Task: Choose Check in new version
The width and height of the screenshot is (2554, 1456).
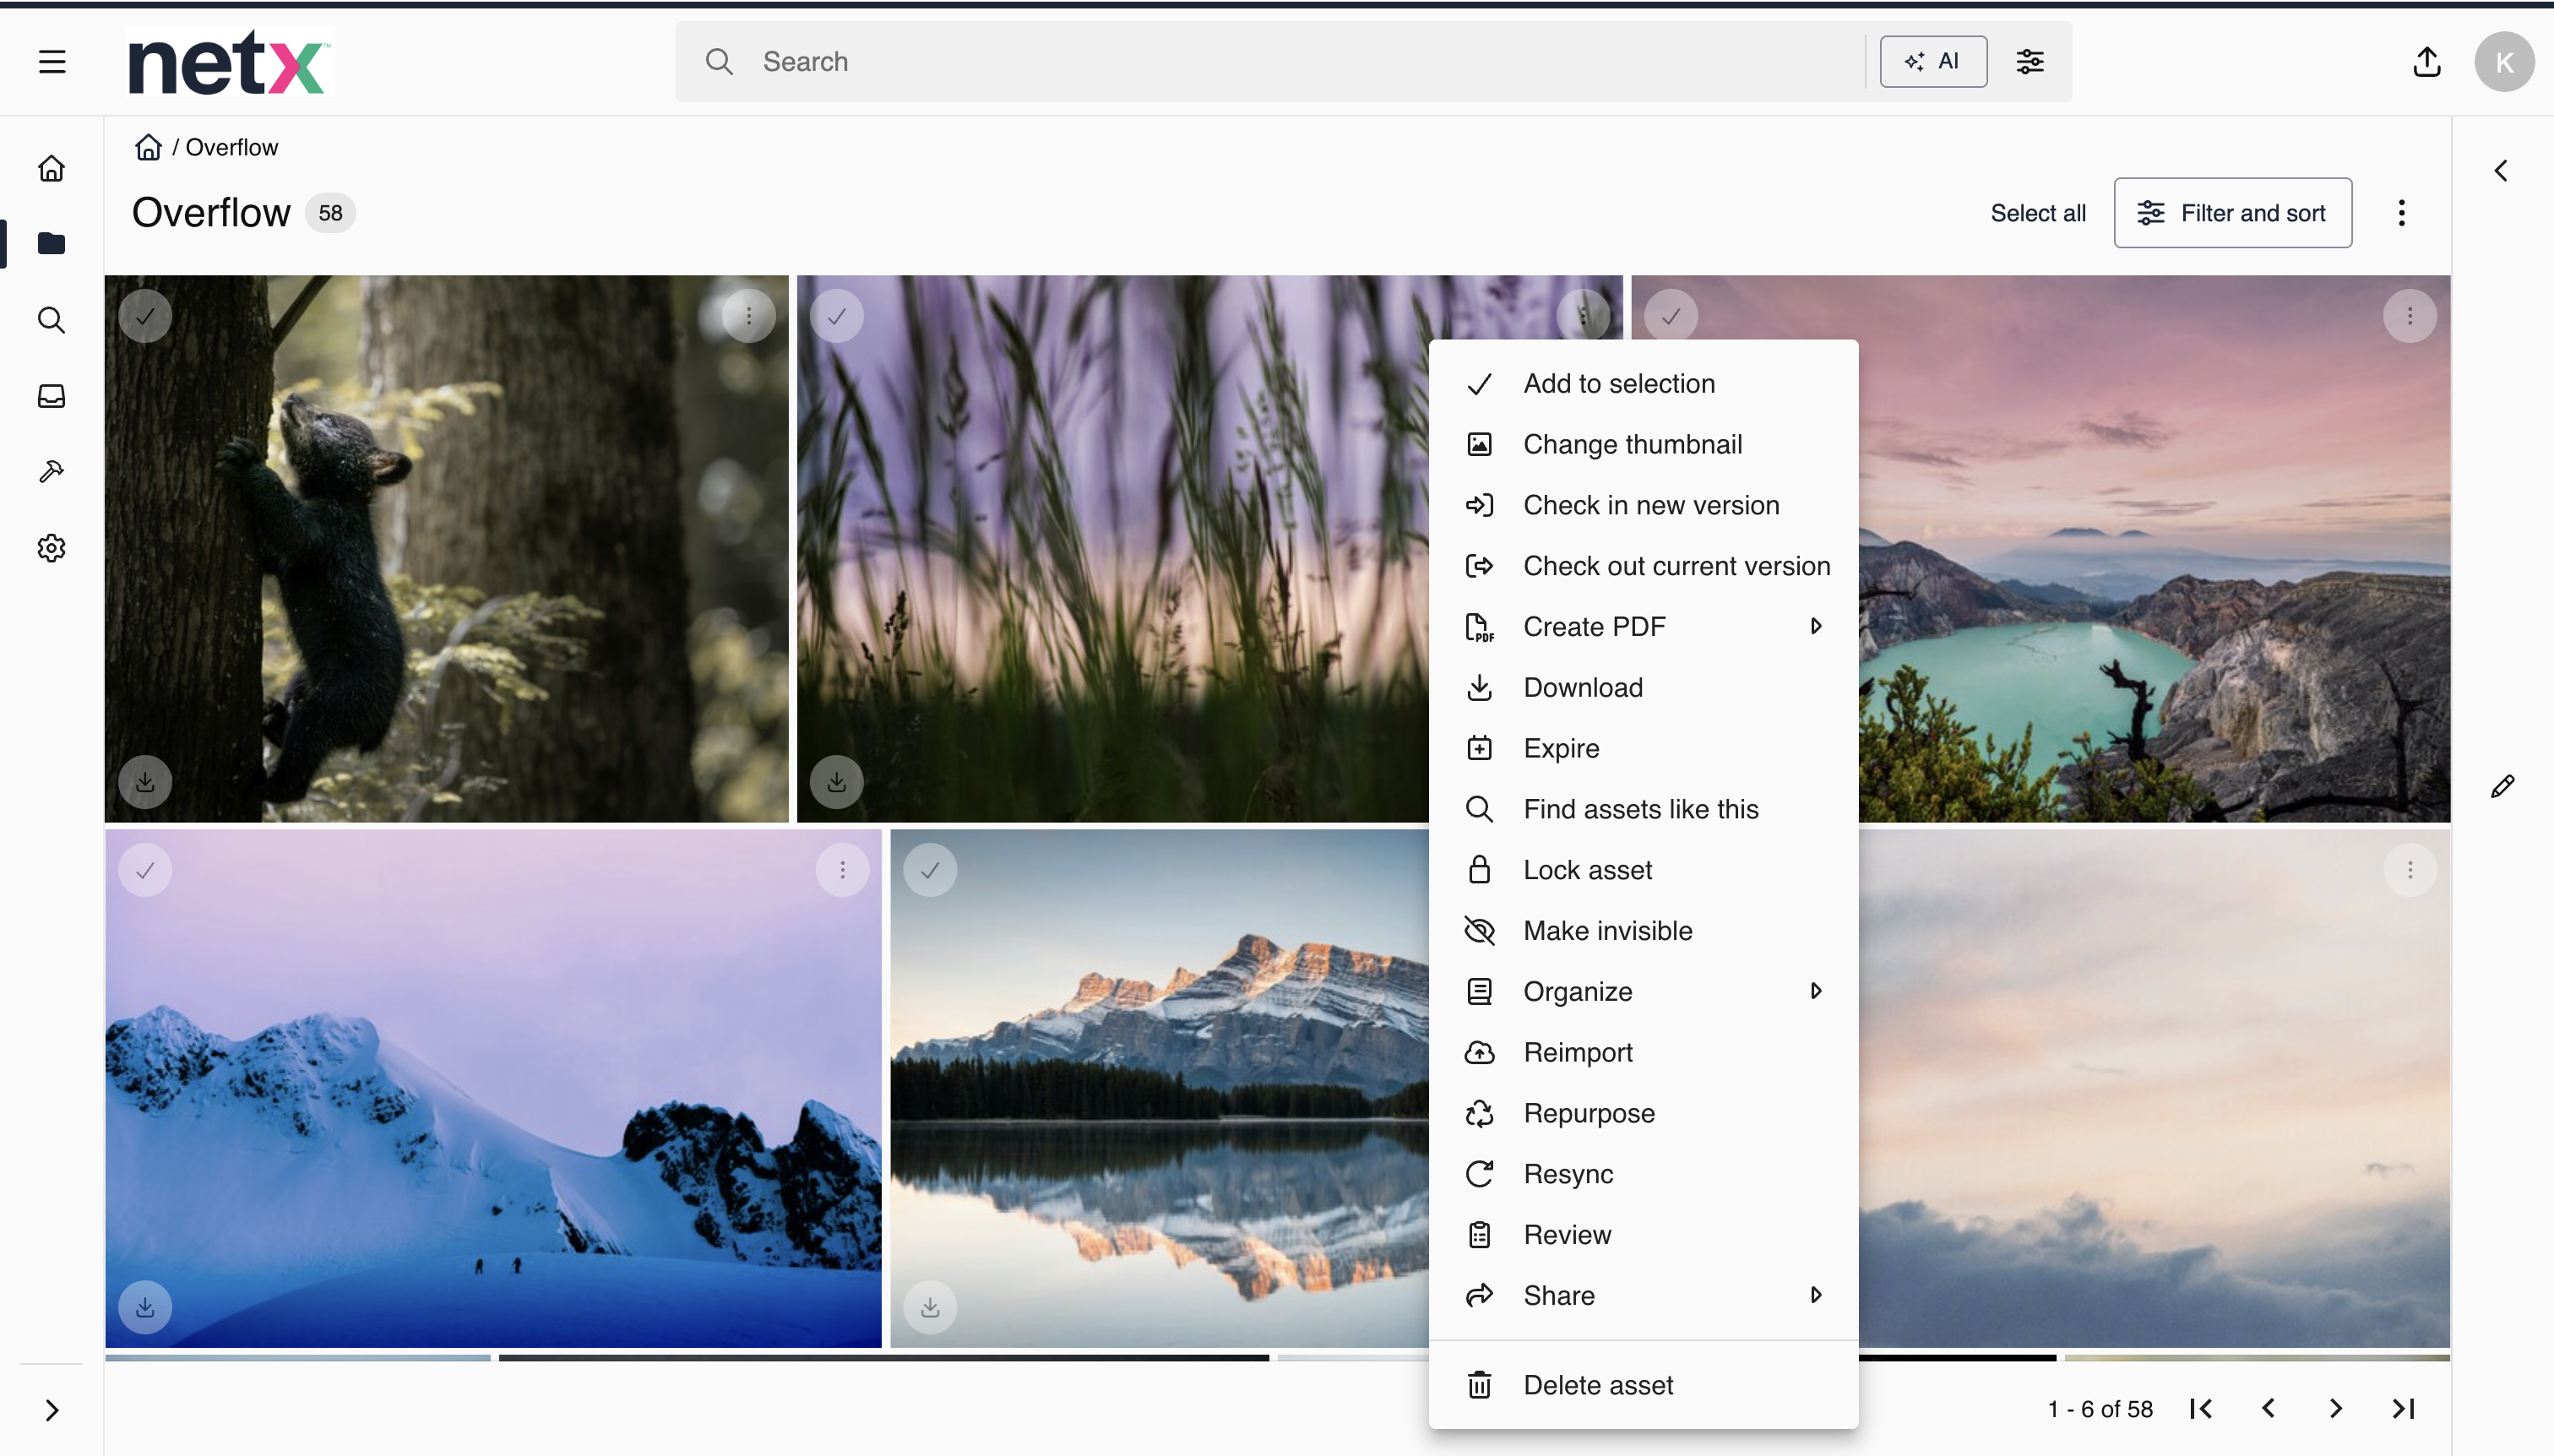Action: coord(1643,505)
